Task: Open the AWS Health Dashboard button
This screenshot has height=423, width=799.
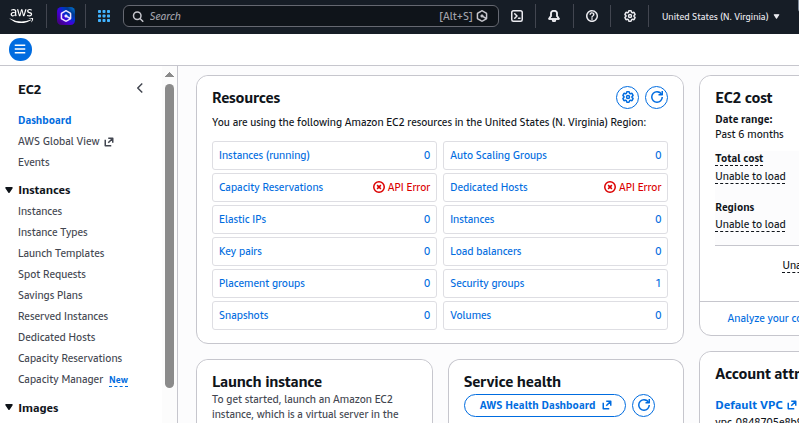Action: (x=545, y=405)
